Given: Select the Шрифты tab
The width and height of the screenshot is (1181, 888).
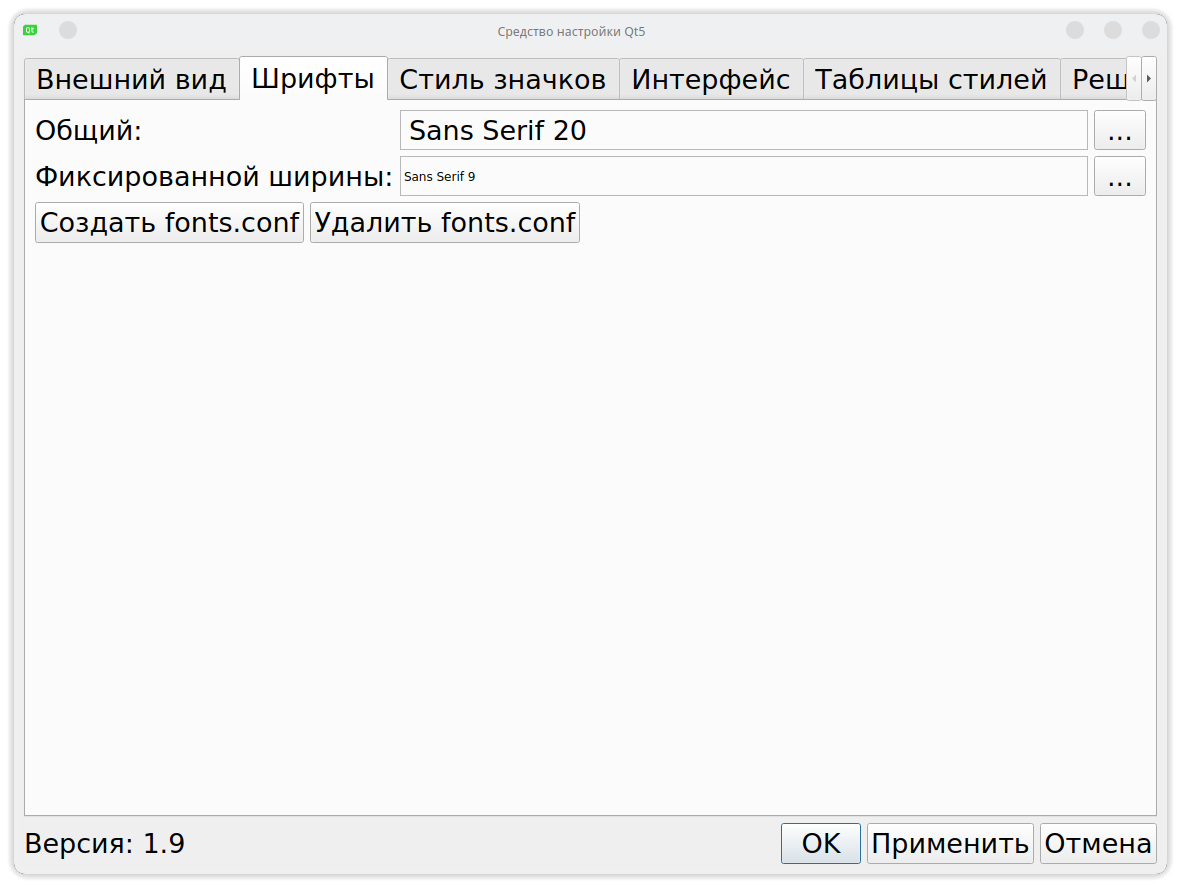Looking at the screenshot, I should [x=313, y=79].
